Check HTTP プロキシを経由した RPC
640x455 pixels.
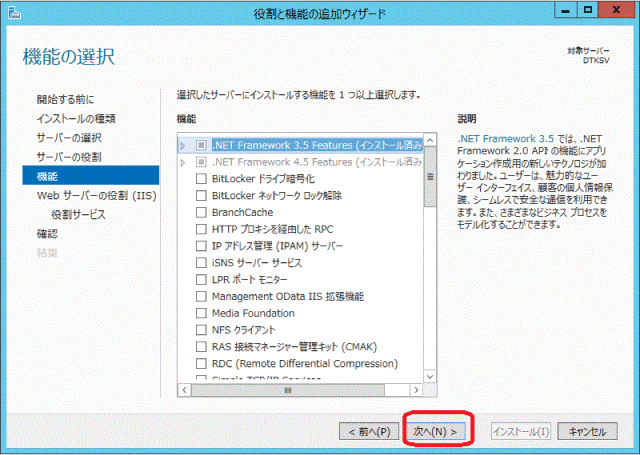[x=201, y=229]
